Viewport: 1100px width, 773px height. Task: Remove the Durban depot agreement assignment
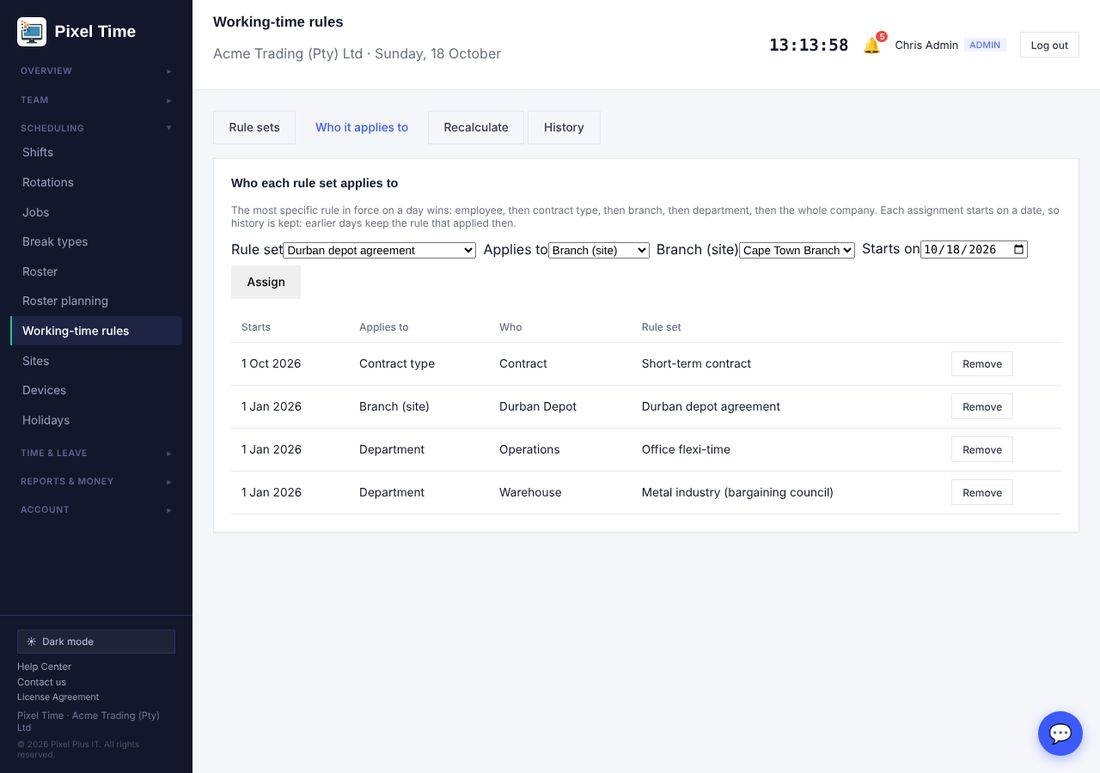(981, 407)
